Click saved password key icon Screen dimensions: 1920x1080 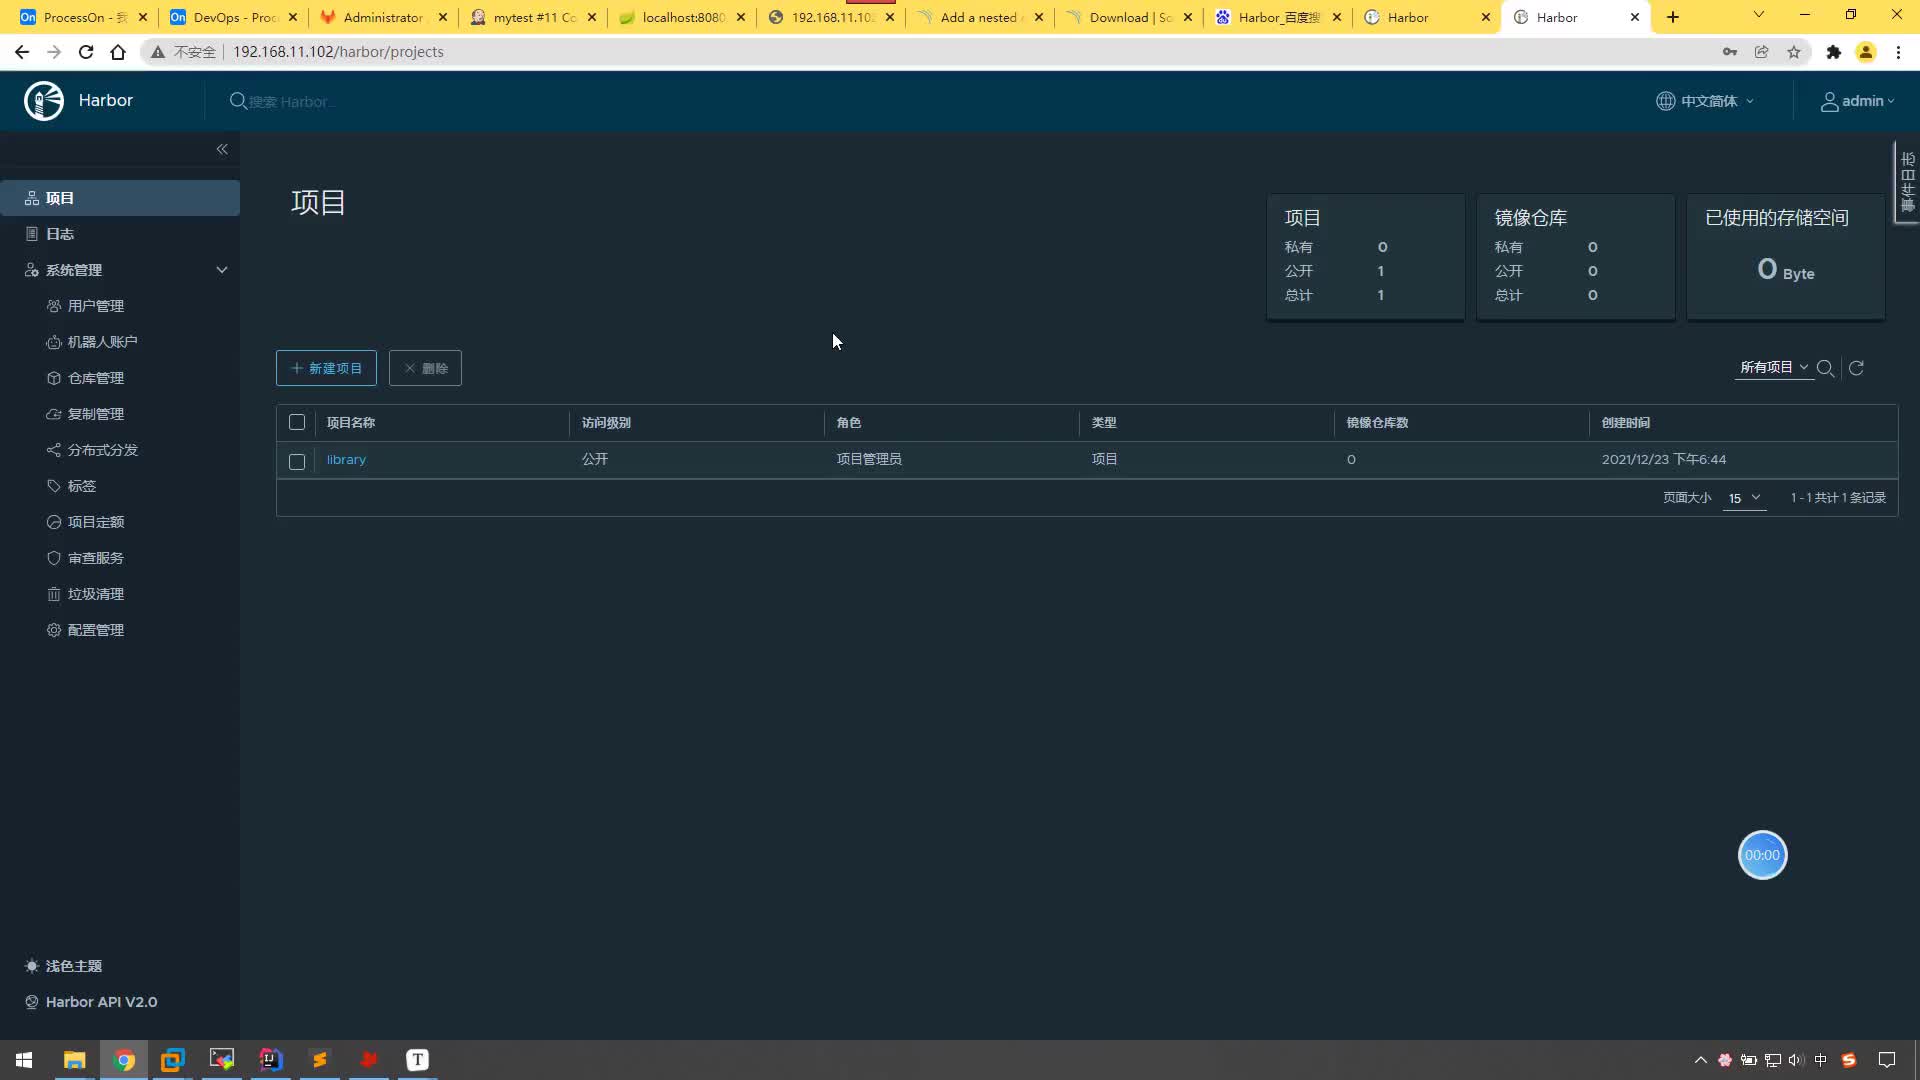point(1730,52)
